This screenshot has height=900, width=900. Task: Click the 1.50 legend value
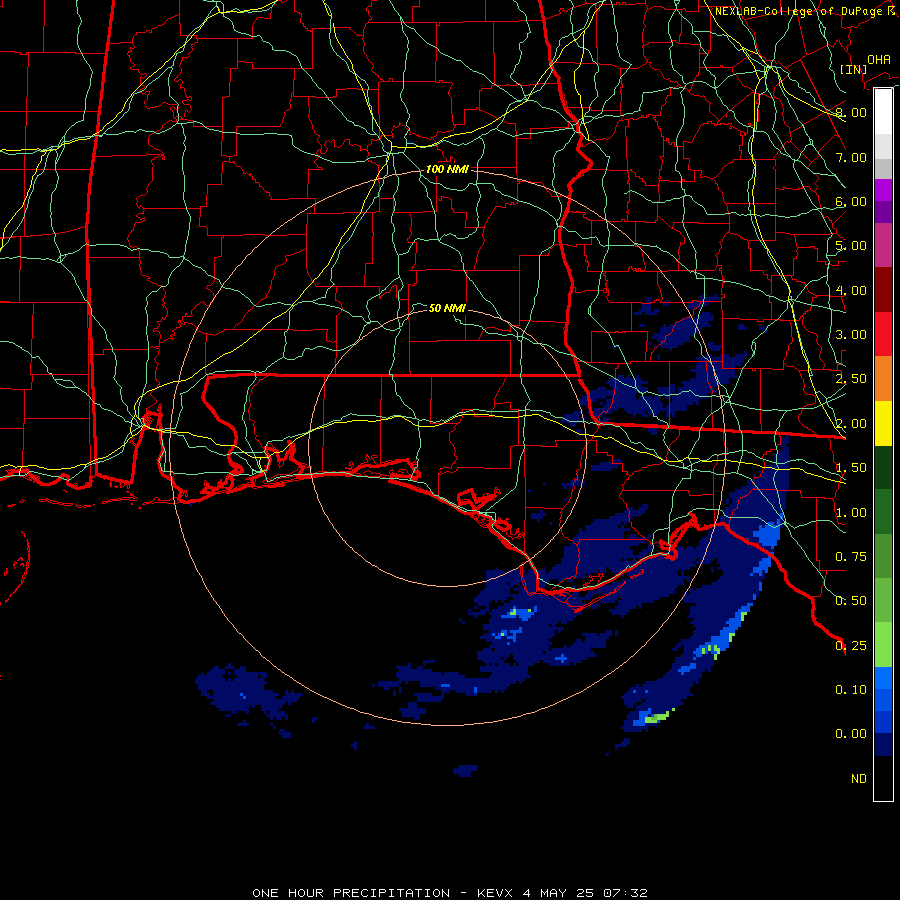[x=851, y=468]
